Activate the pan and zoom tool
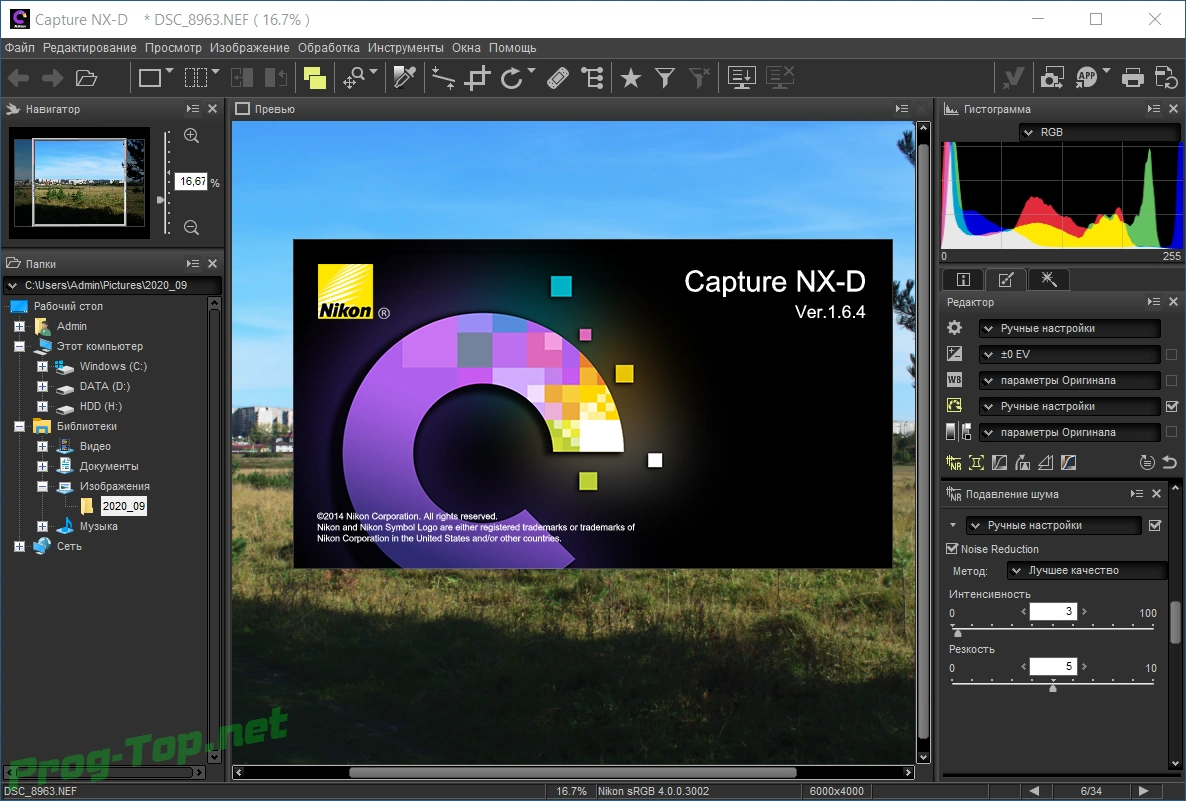 point(354,78)
